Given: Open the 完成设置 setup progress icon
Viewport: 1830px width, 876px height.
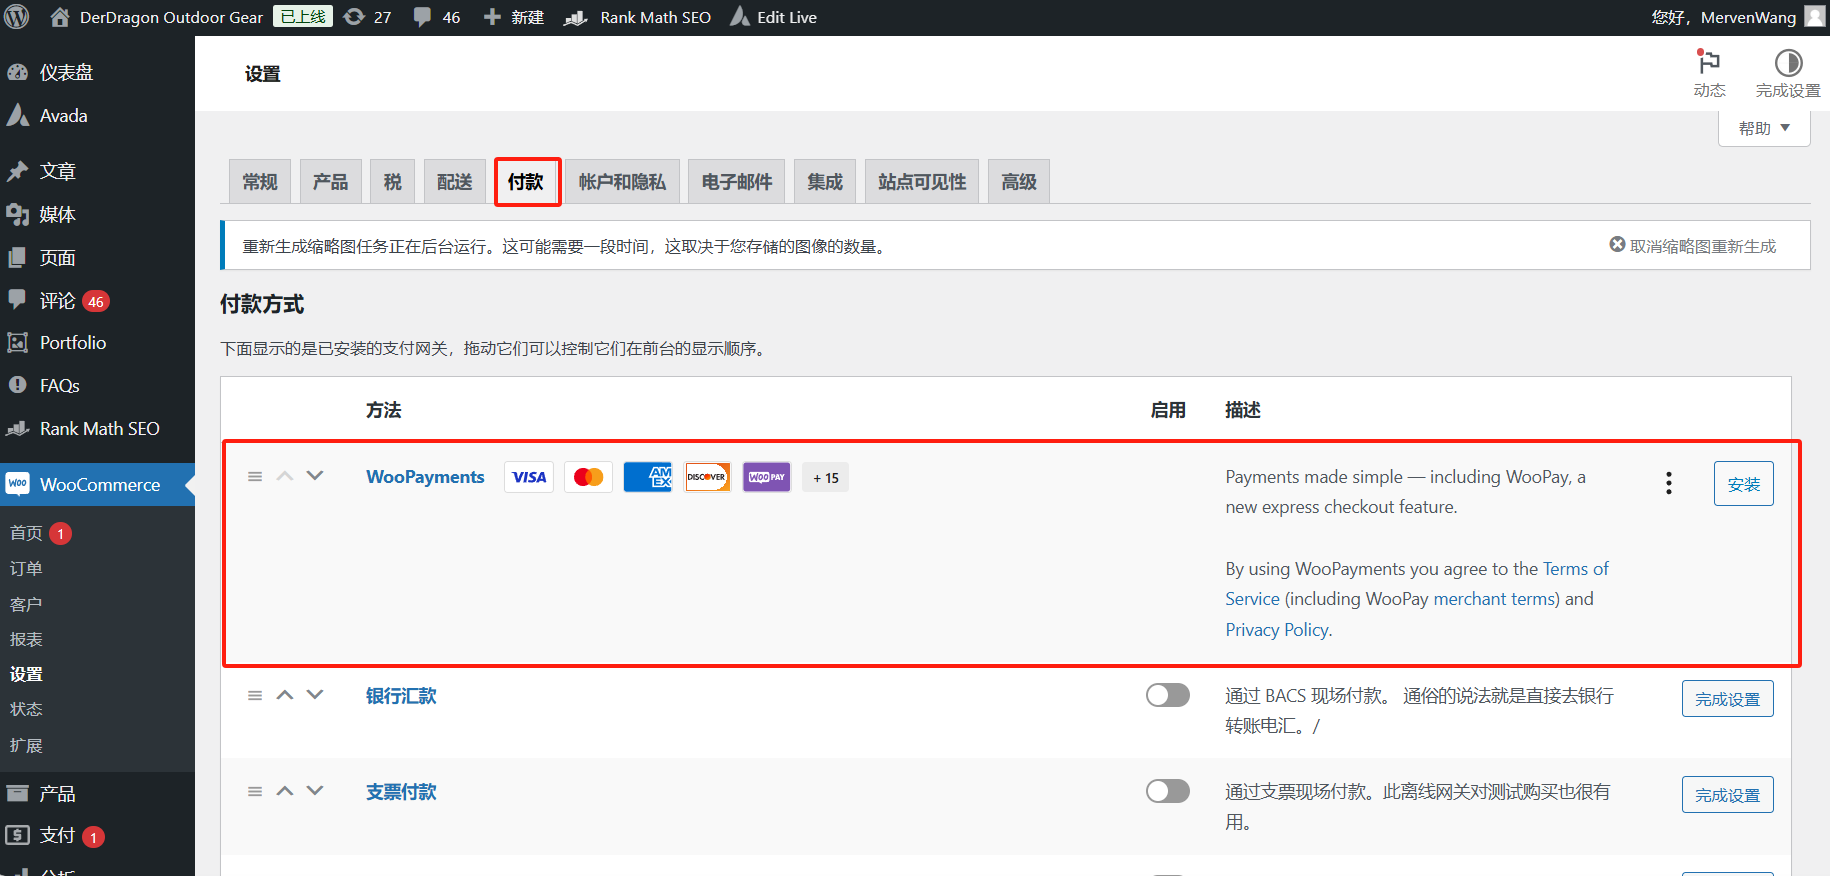Looking at the screenshot, I should [1788, 73].
